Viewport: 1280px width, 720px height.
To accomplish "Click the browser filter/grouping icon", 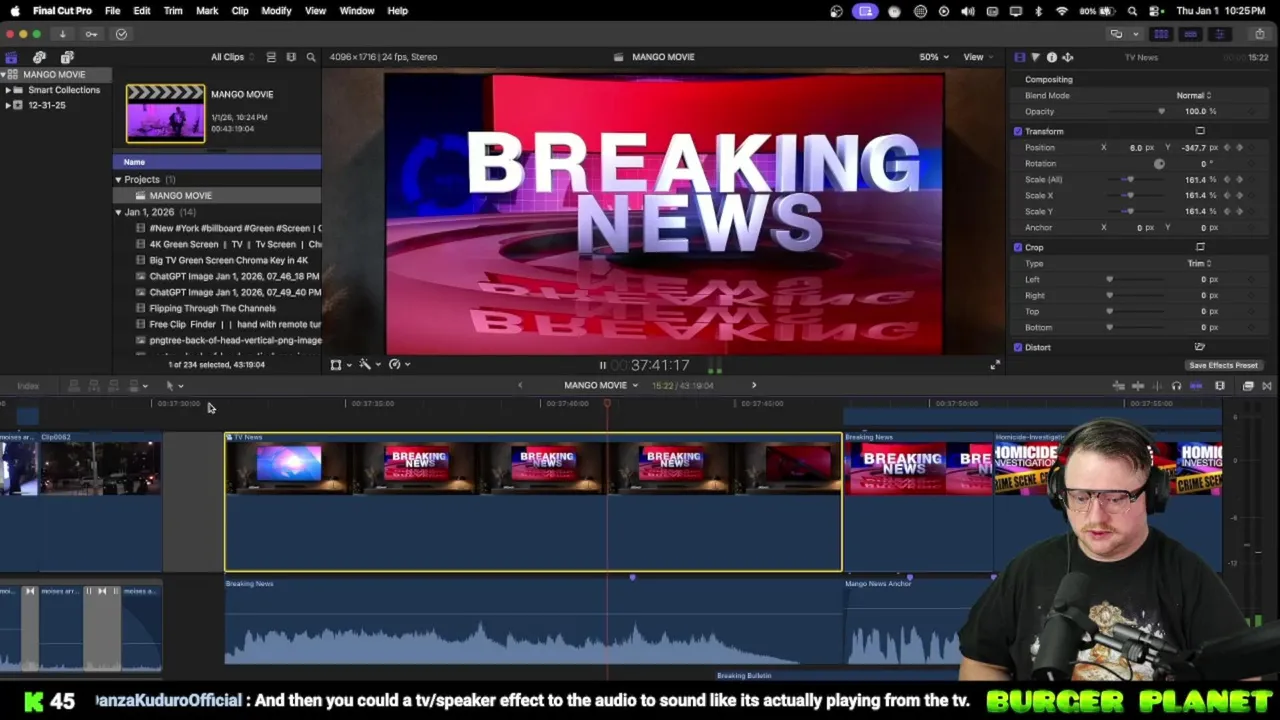I will coord(291,57).
